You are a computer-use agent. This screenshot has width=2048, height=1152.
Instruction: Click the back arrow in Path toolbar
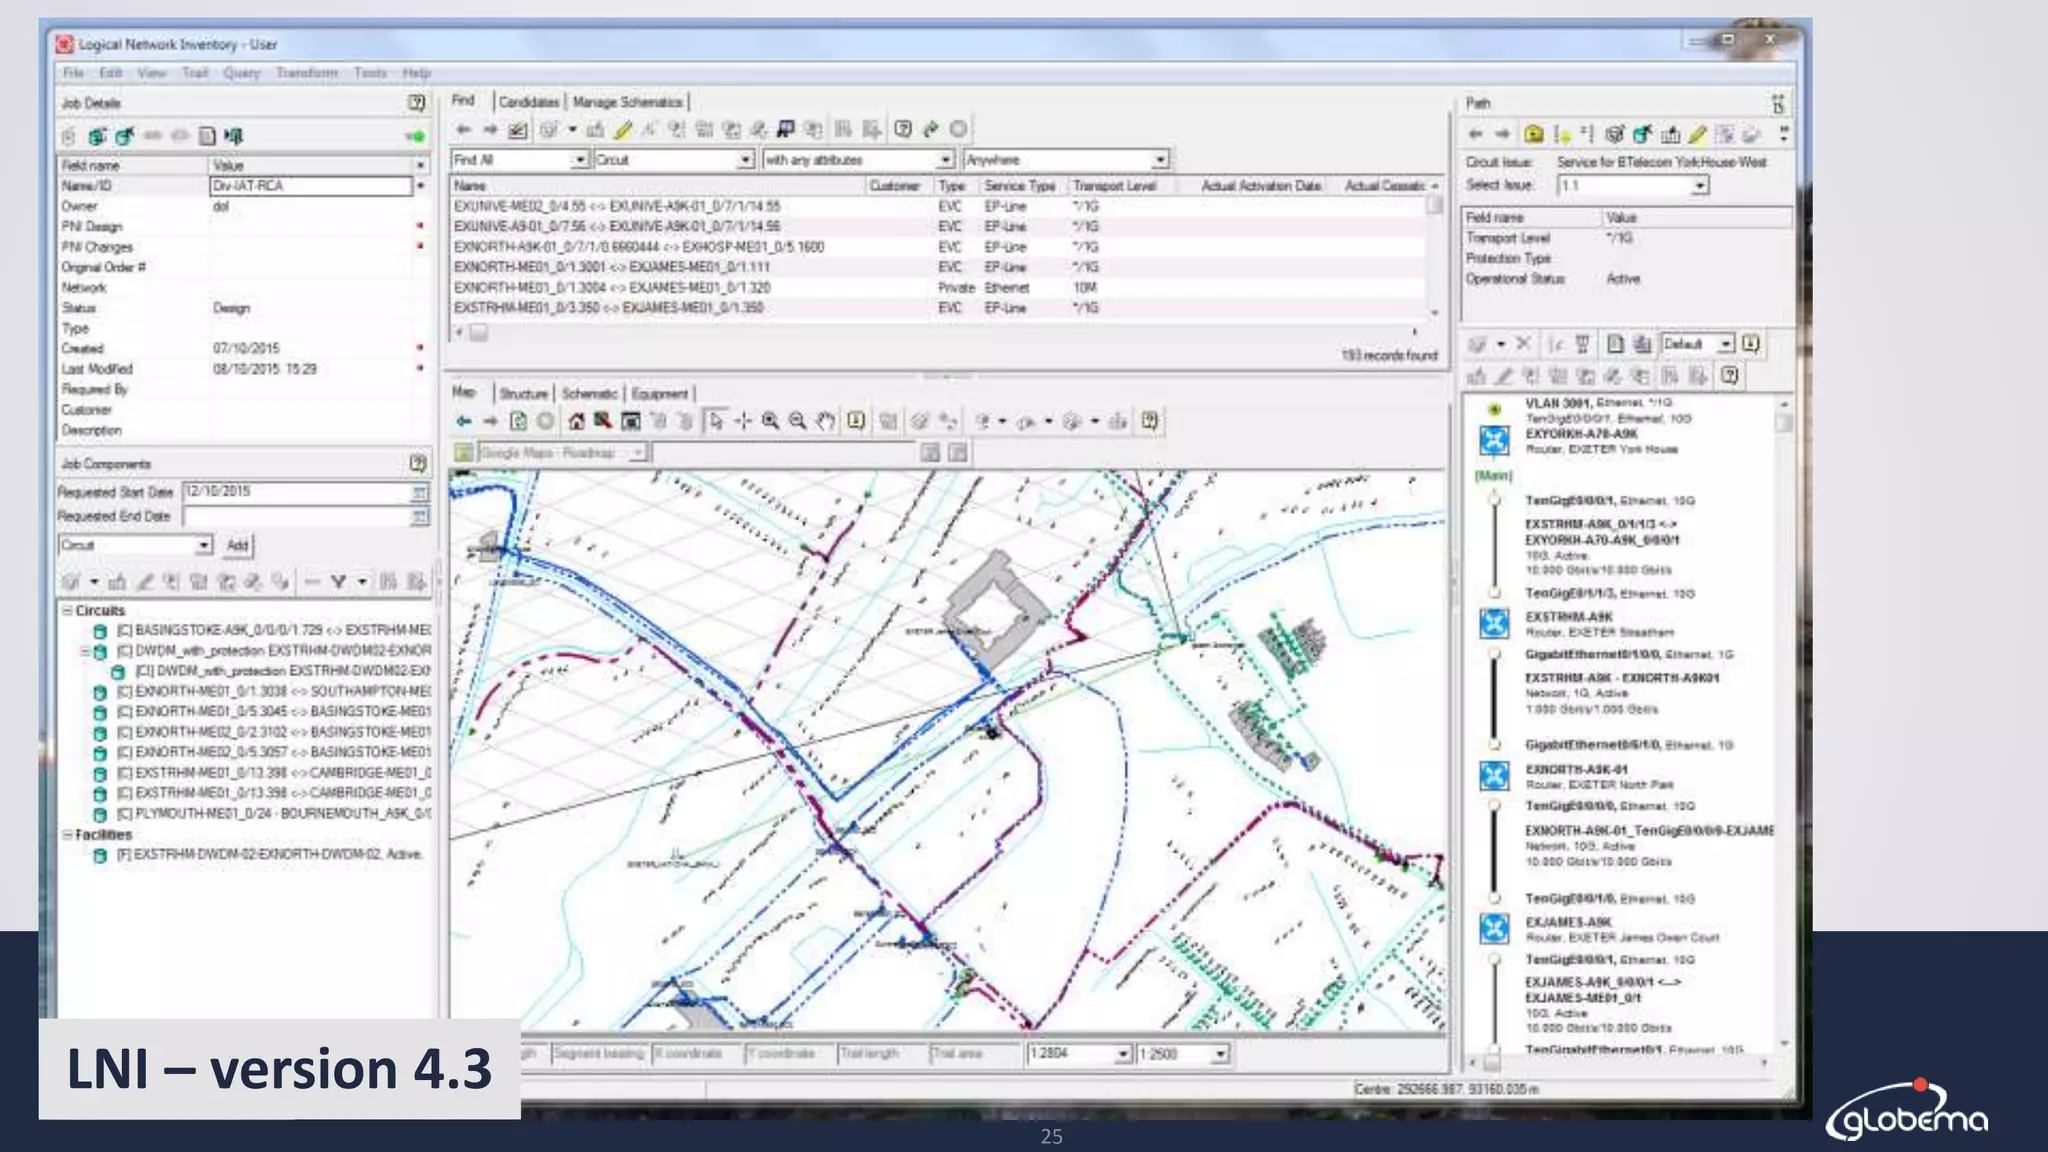[x=1475, y=134]
